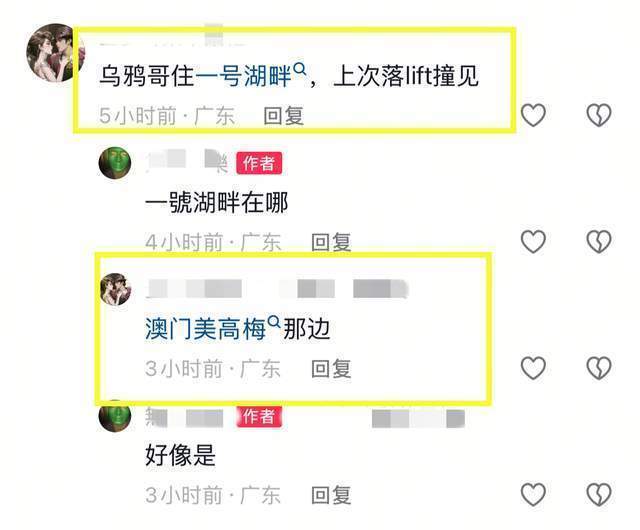The width and height of the screenshot is (640, 530).
Task: Reply to the 4小时前 comment
Action: point(331,242)
